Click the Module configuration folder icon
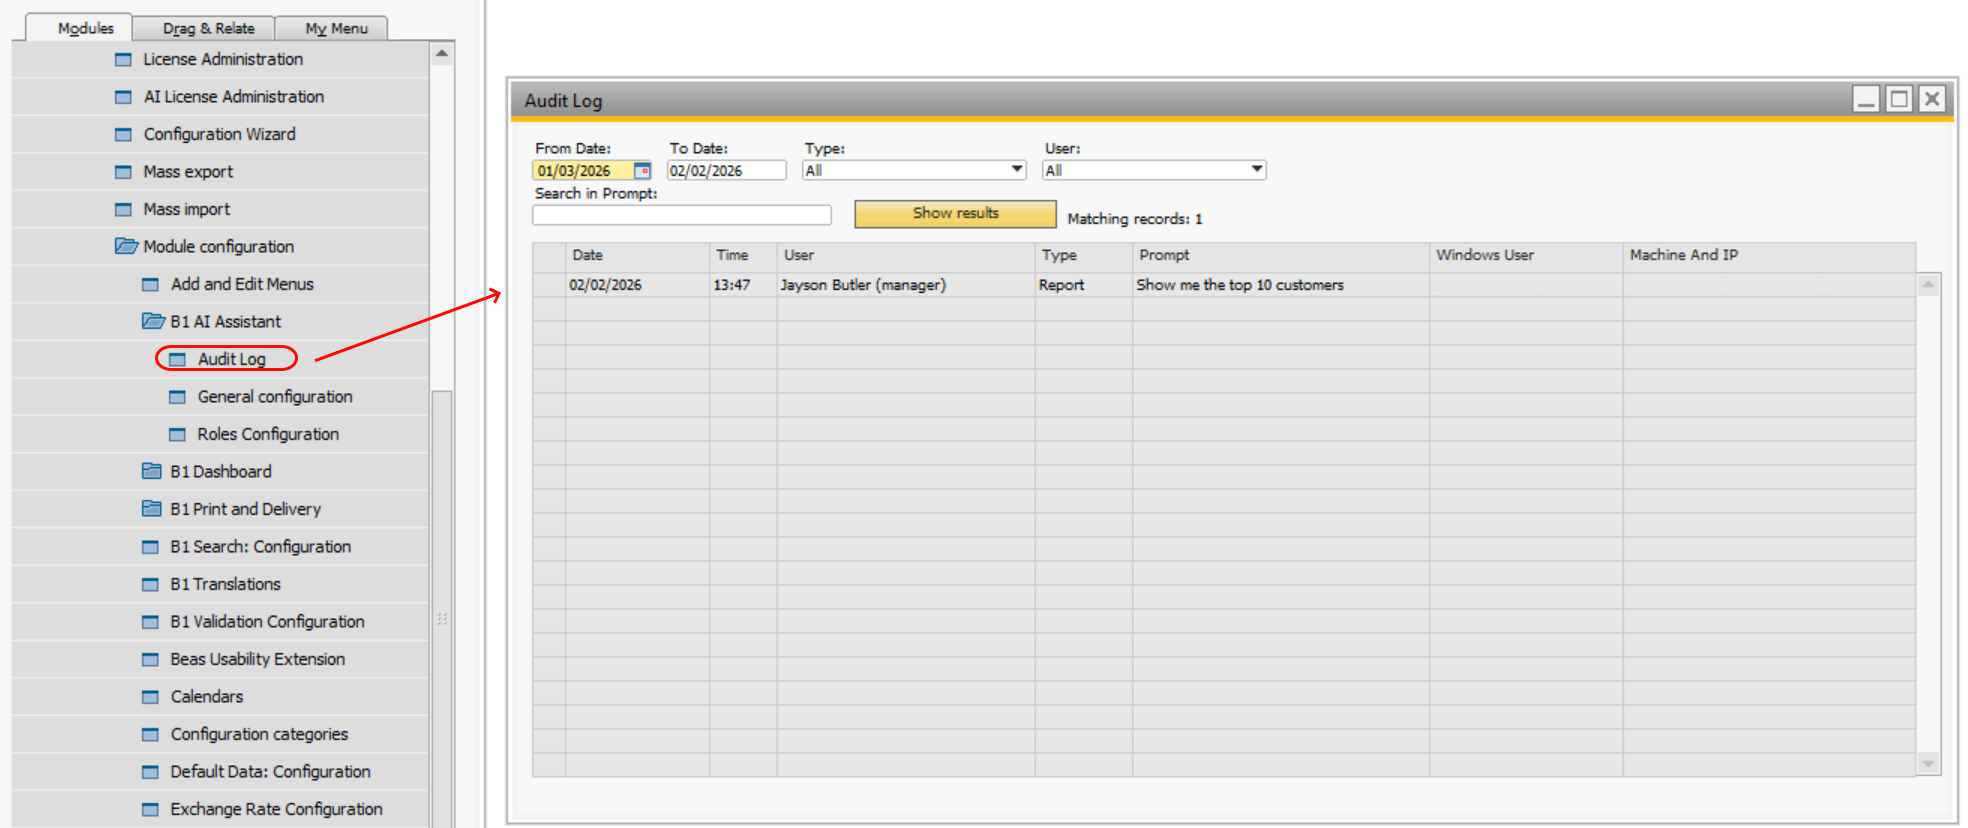This screenshot has height=828, width=1968. [x=126, y=246]
